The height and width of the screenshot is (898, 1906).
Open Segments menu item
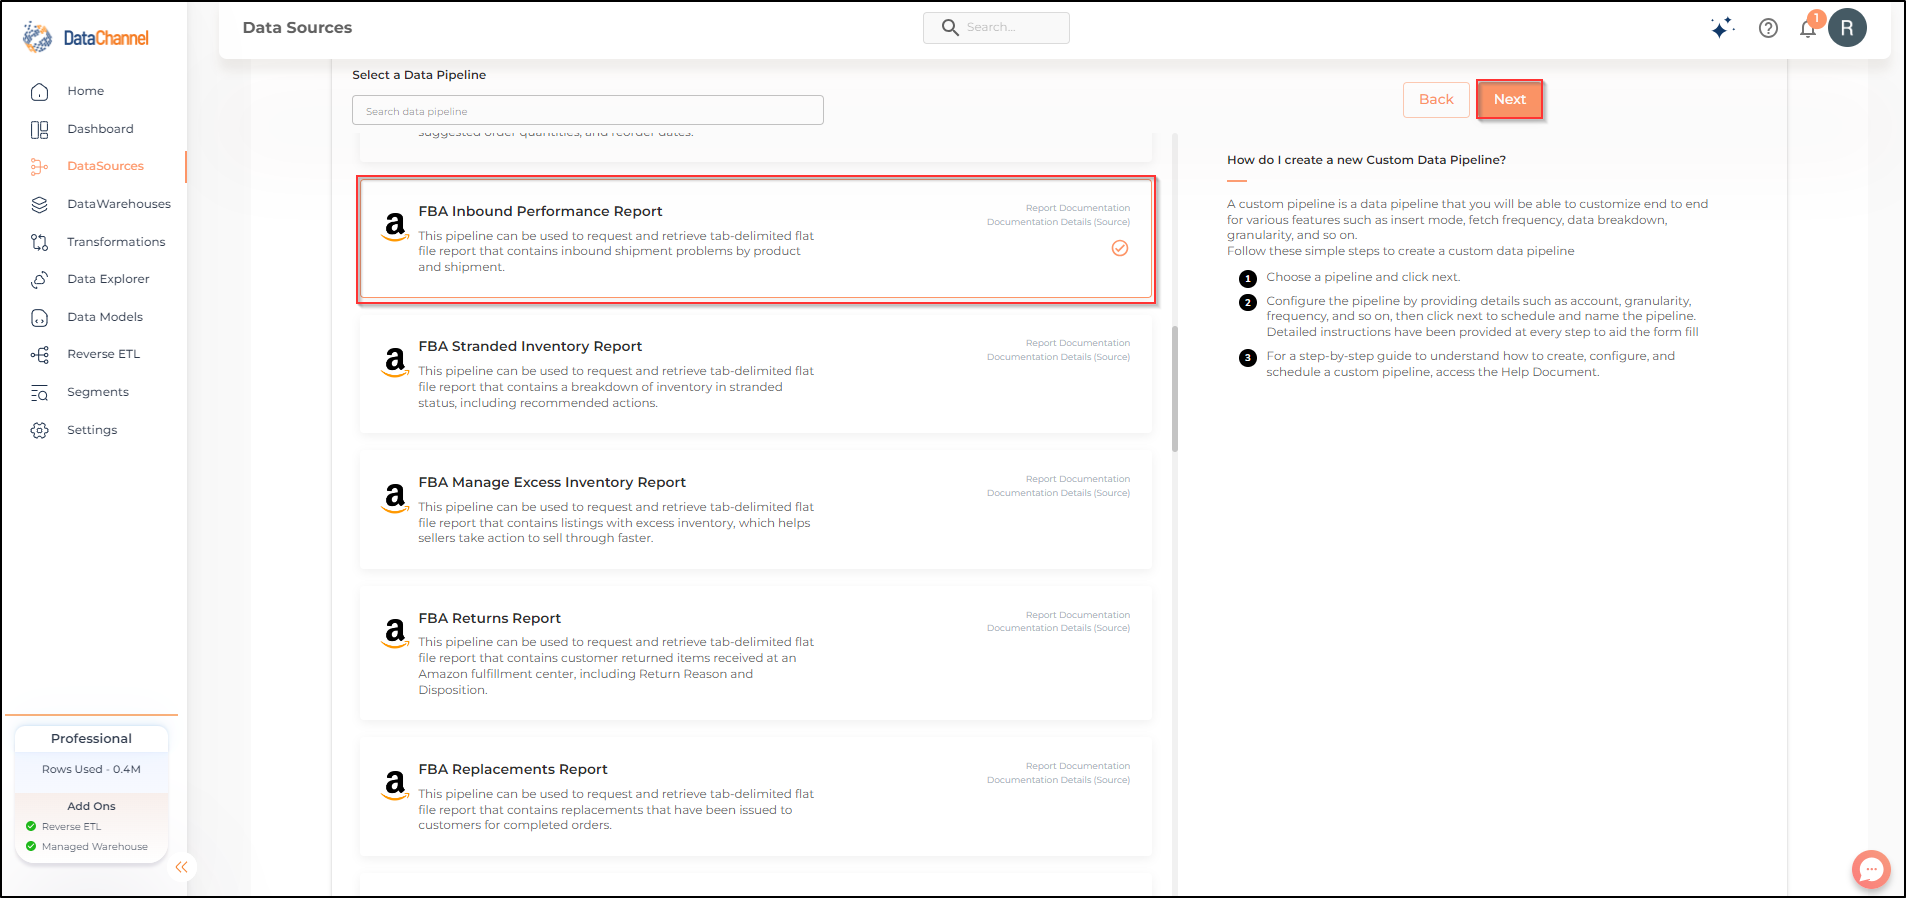(98, 392)
